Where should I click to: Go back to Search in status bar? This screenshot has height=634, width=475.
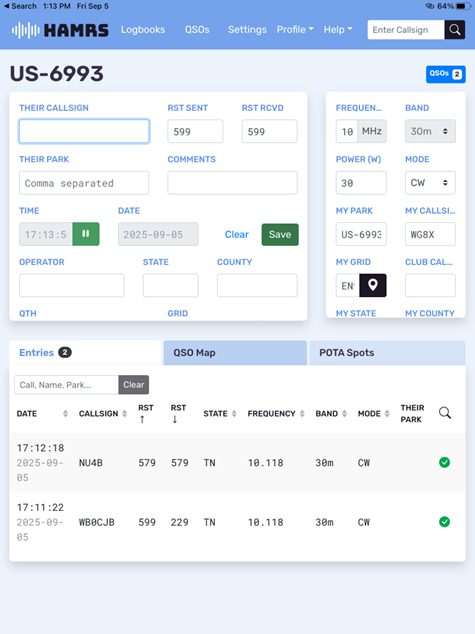20,6
